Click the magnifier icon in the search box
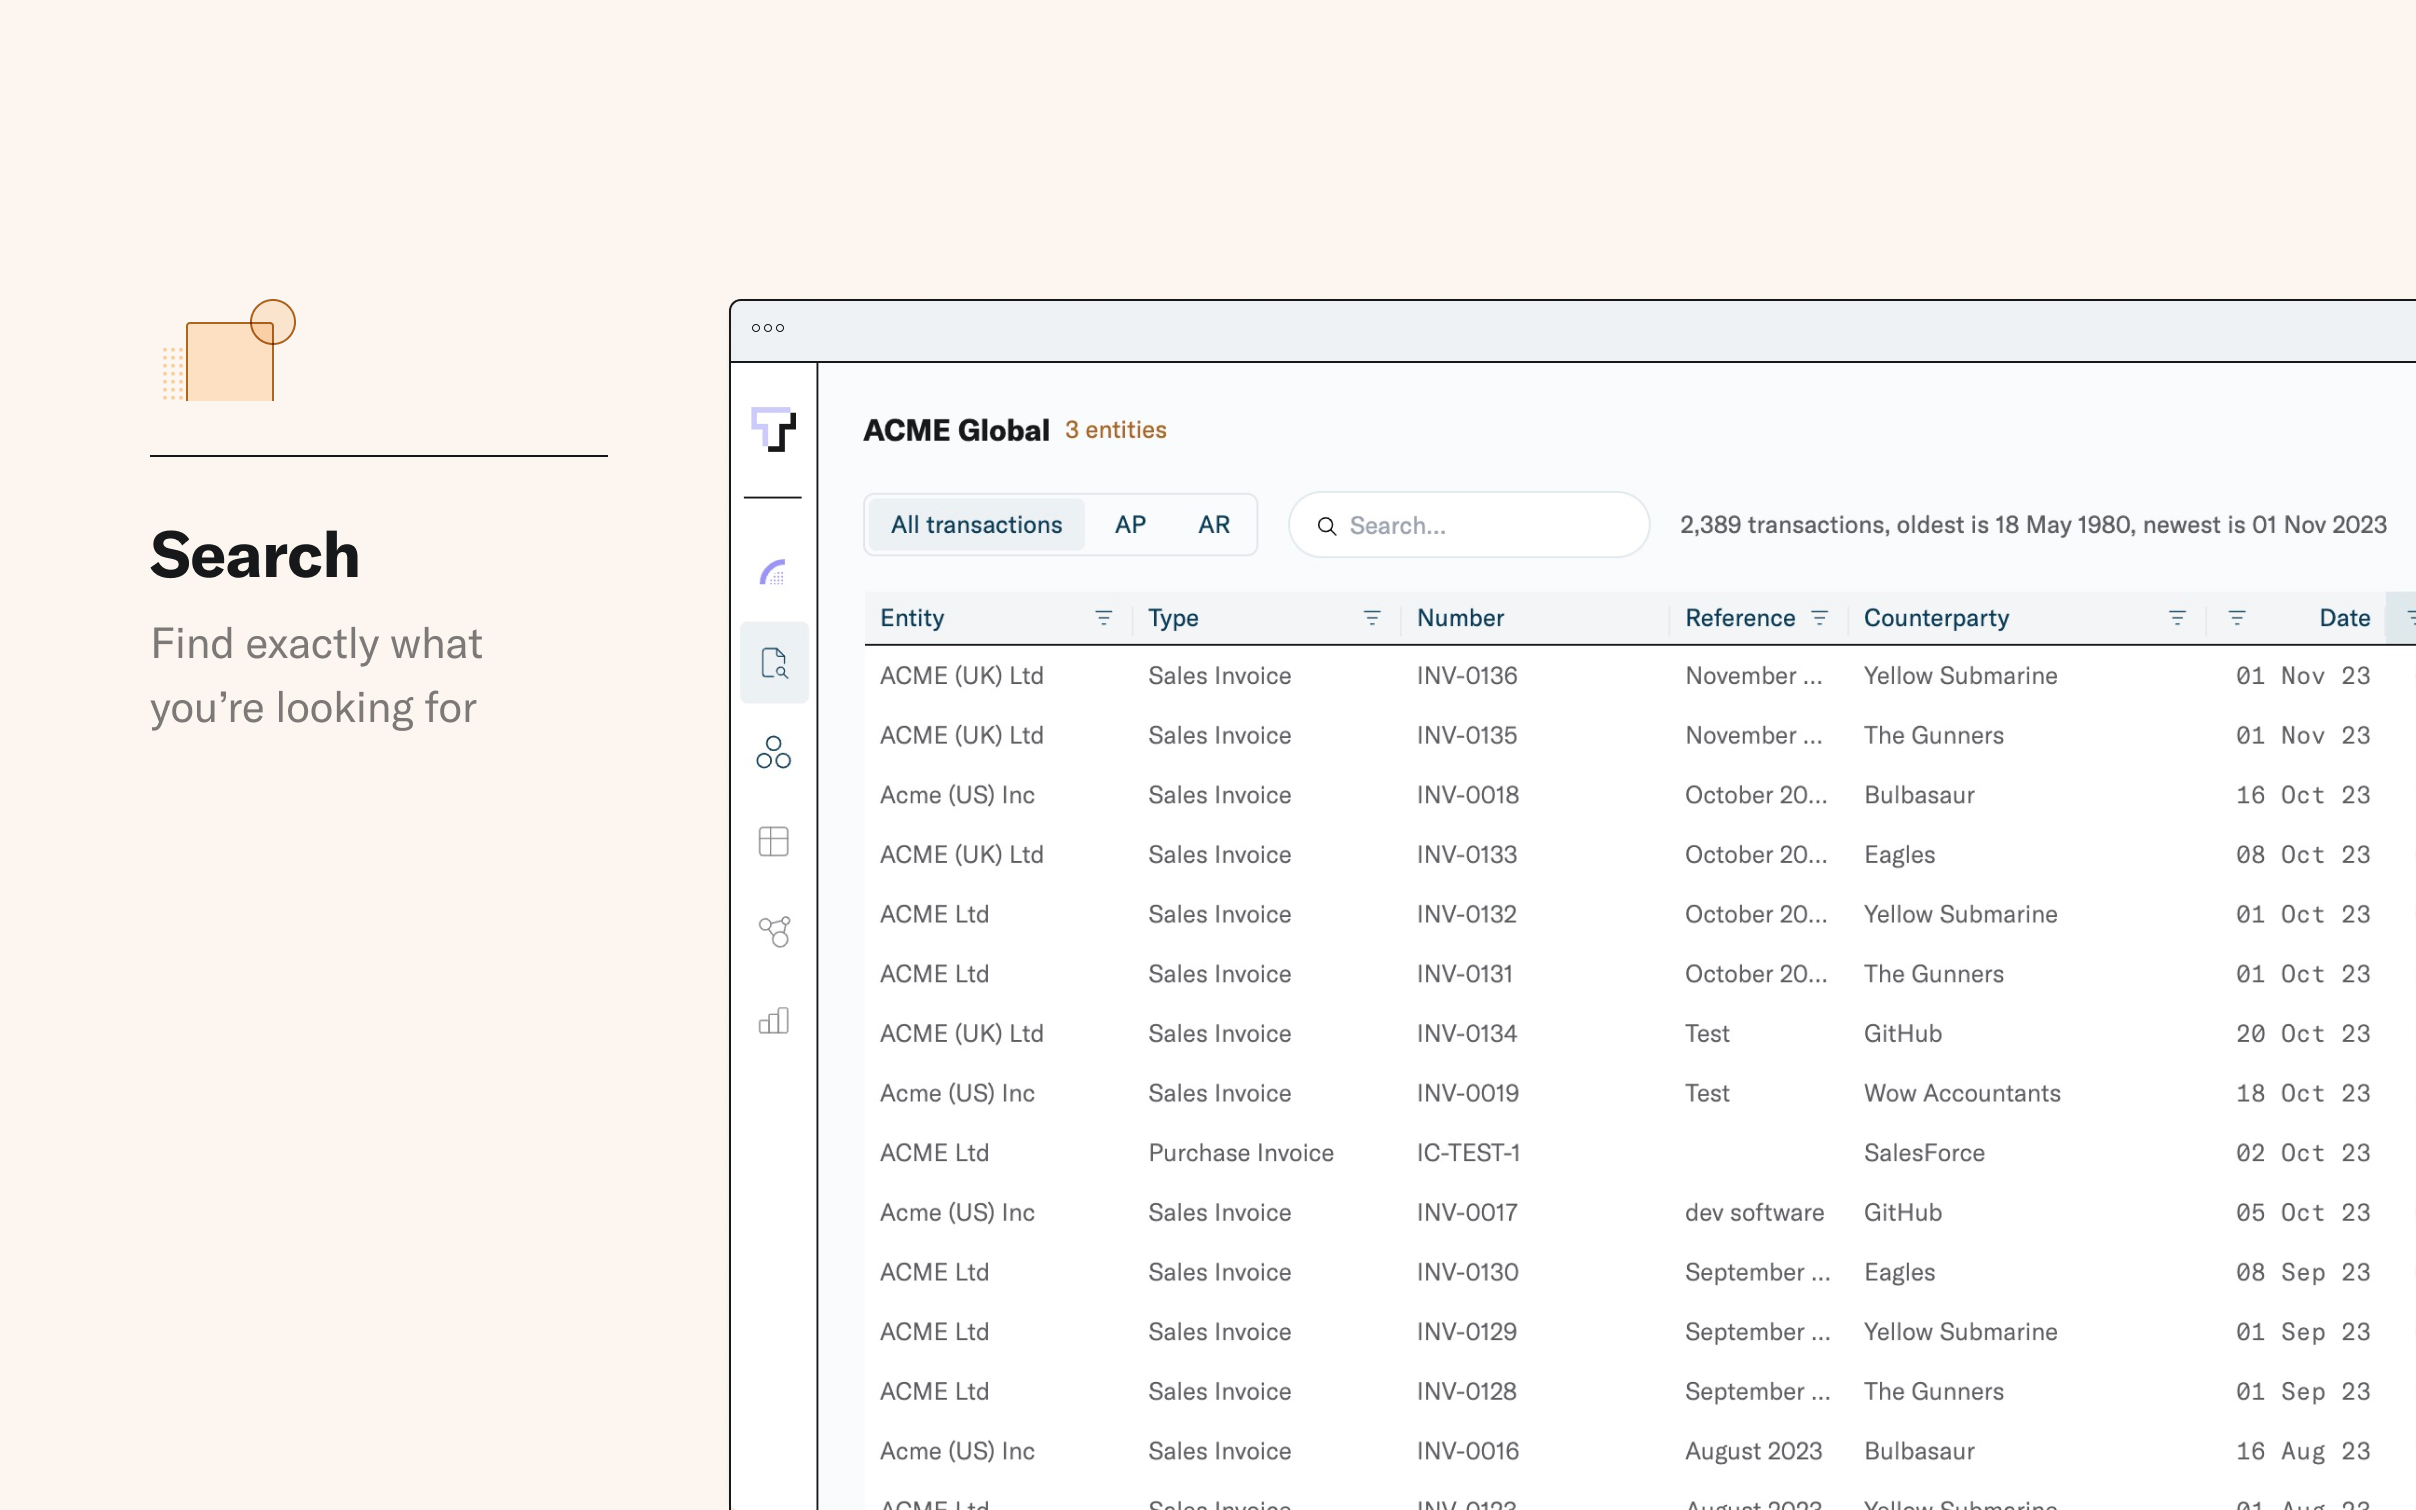This screenshot has height=1510, width=2416. [x=1327, y=526]
